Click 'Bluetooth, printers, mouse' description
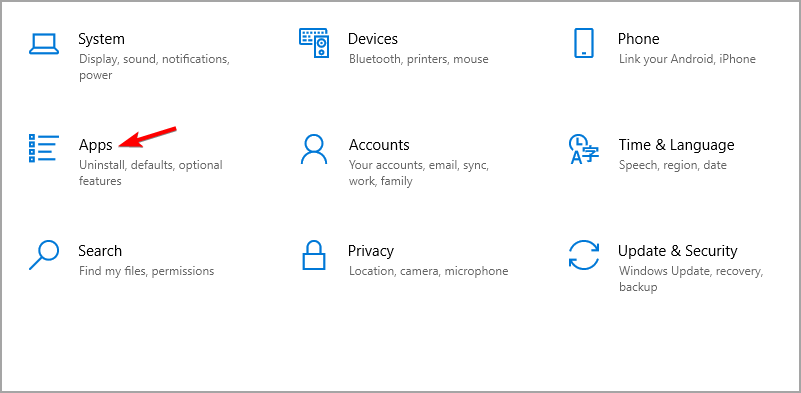 (x=418, y=59)
